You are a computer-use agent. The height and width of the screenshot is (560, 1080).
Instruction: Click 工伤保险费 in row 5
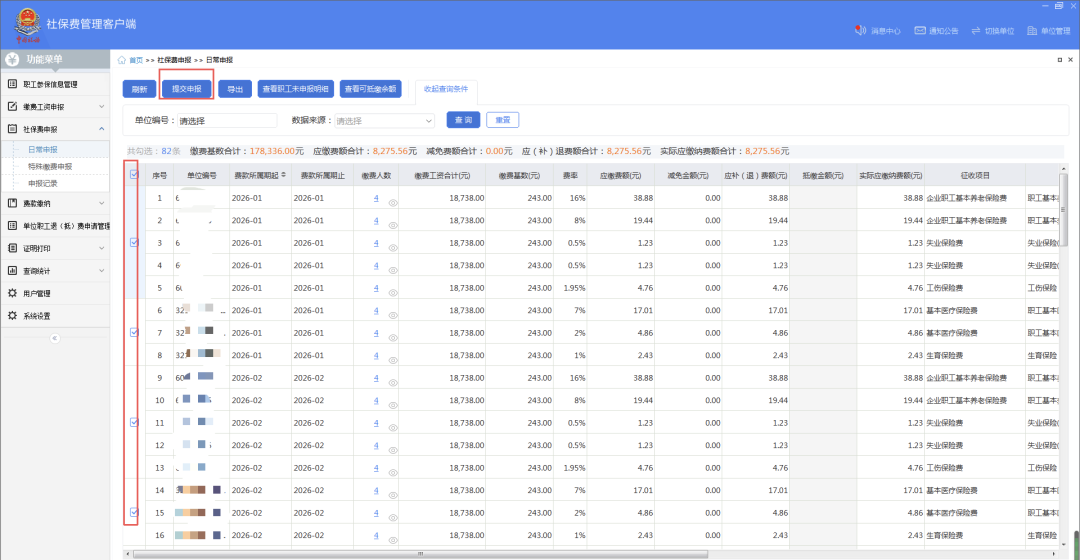click(944, 288)
